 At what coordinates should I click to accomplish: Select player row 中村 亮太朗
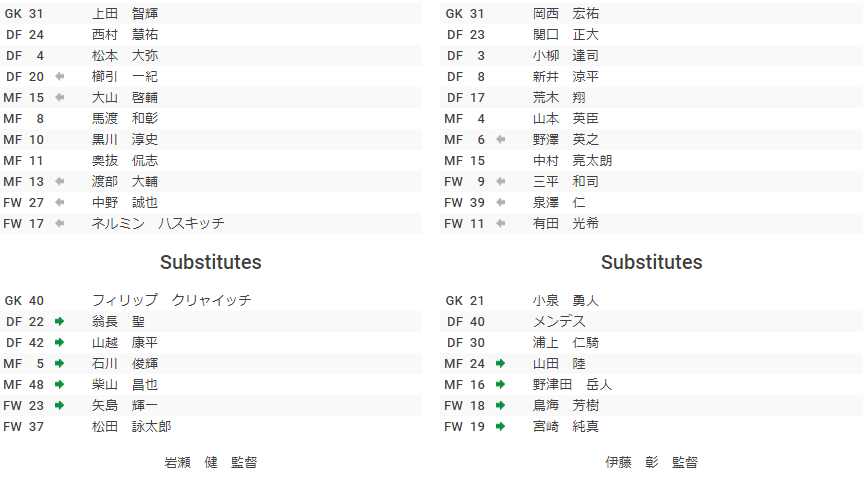[x=652, y=161]
